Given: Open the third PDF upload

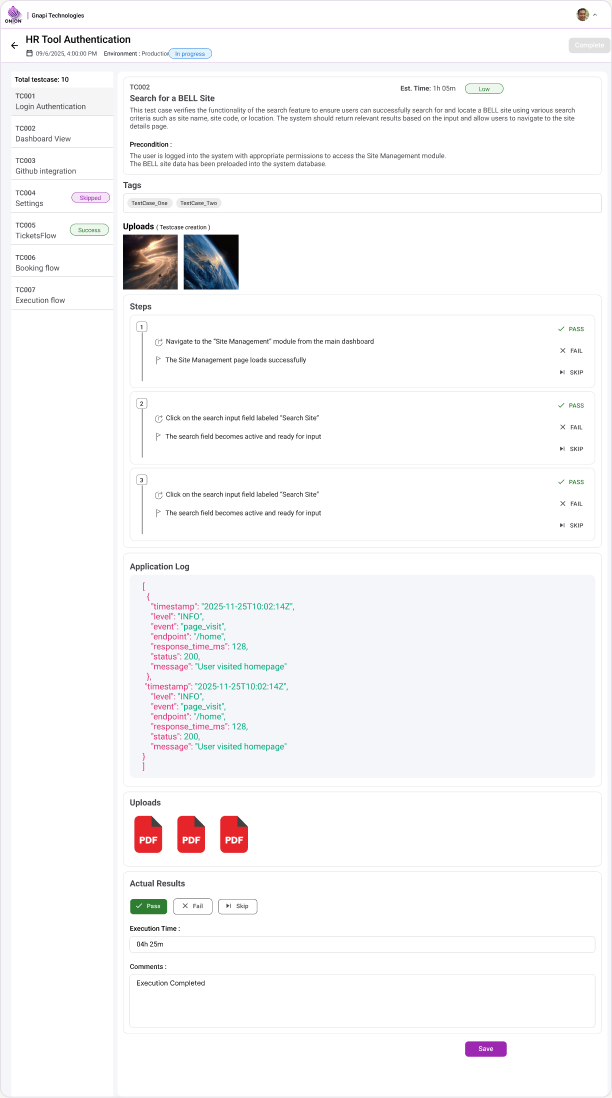Looking at the screenshot, I should [x=234, y=834].
